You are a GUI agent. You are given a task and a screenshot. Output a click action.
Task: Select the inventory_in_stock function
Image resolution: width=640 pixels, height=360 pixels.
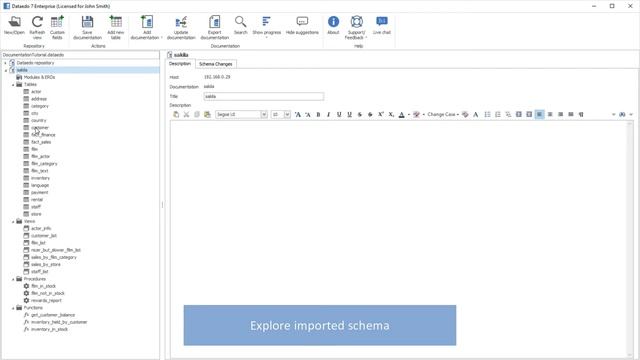49,329
